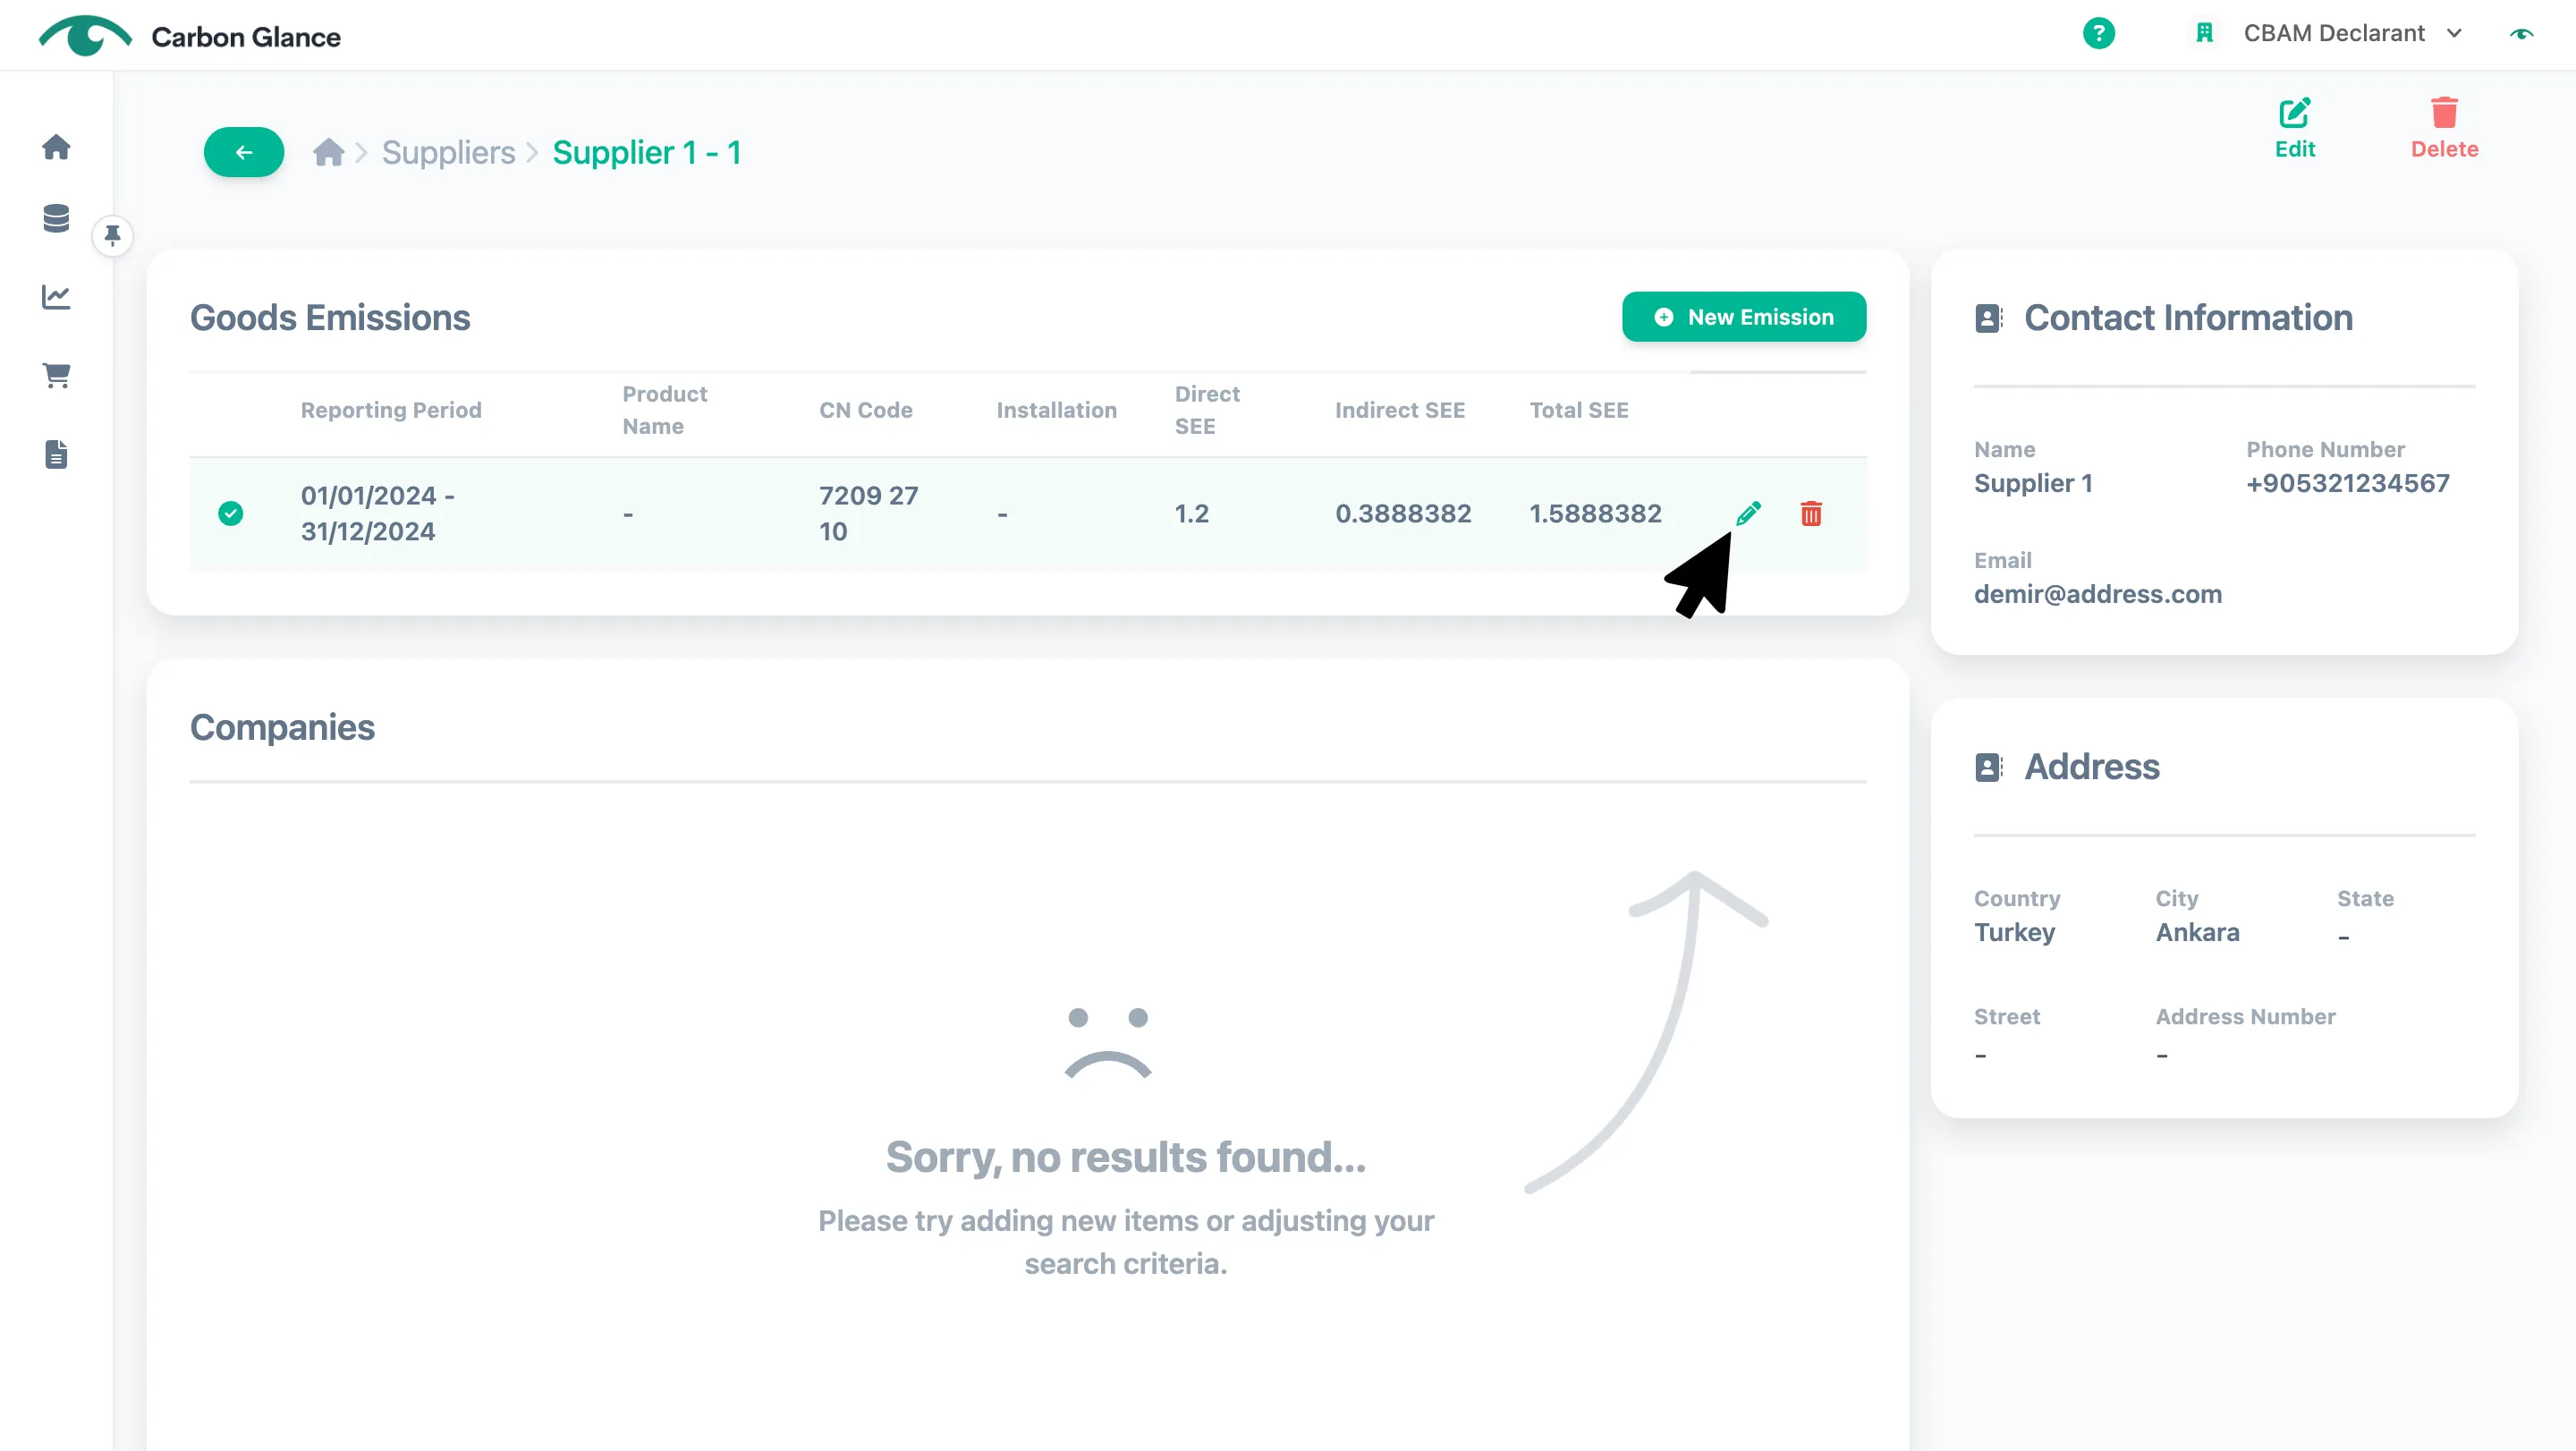Click the city value Ankara
This screenshot has width=2576, height=1451.
tap(2197, 932)
